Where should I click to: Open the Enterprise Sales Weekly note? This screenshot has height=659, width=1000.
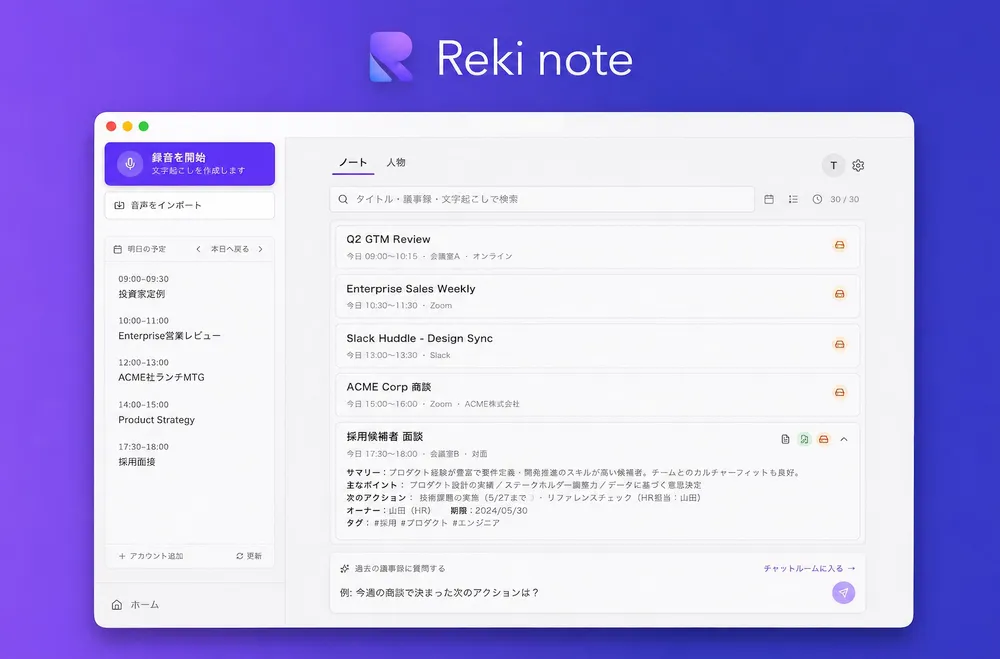pos(598,296)
